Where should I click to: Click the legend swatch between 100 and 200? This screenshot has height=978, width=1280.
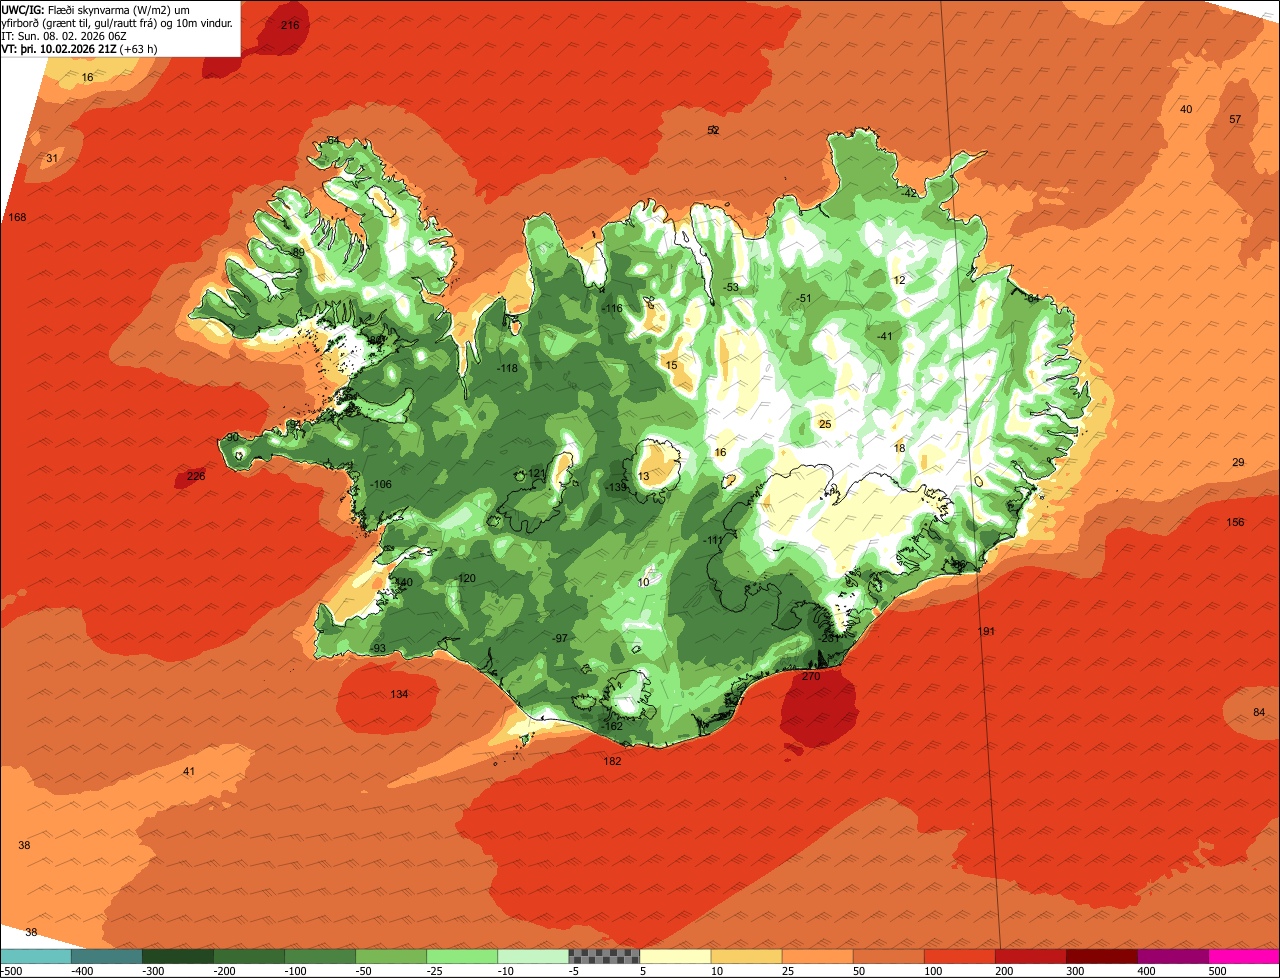pyautogui.click(x=959, y=956)
